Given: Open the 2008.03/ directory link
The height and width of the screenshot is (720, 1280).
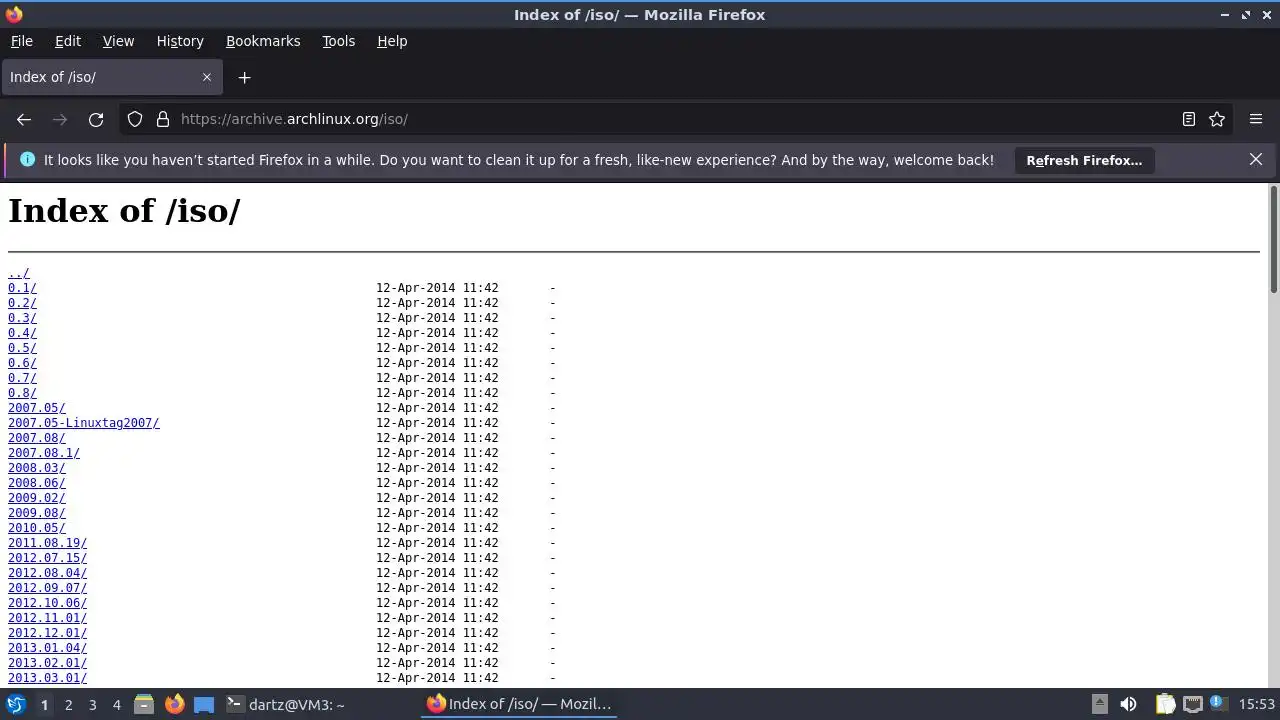Looking at the screenshot, I should (x=37, y=468).
